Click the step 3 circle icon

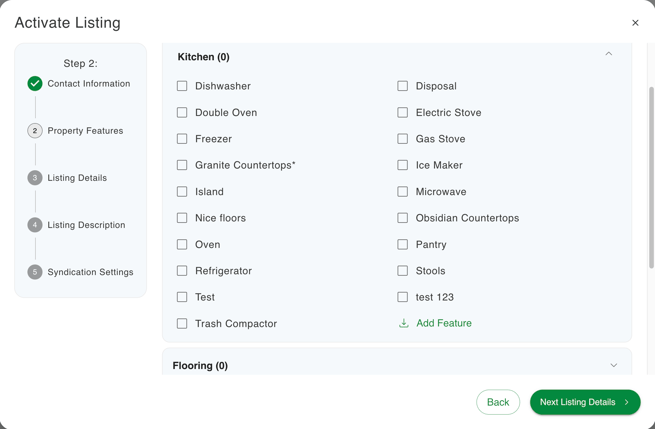tap(35, 178)
